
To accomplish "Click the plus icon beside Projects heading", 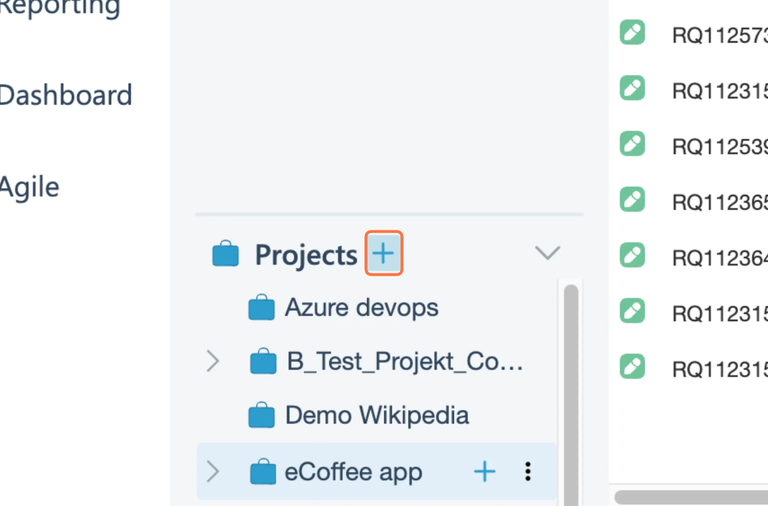I will pyautogui.click(x=384, y=254).
